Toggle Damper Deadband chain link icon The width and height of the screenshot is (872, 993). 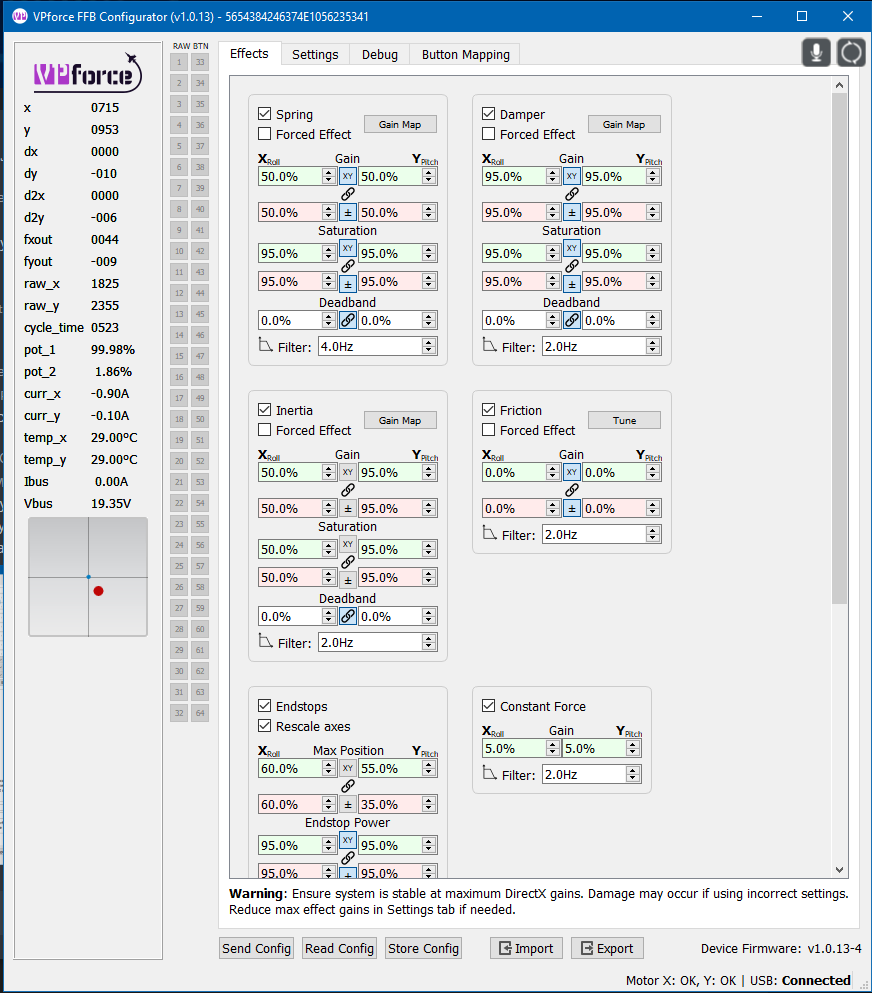[572, 320]
